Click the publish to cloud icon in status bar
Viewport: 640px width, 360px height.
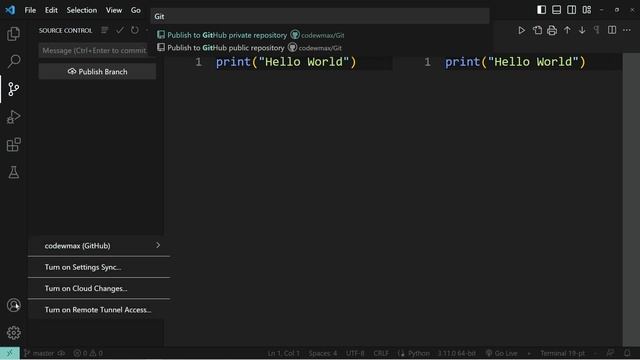coord(61,353)
